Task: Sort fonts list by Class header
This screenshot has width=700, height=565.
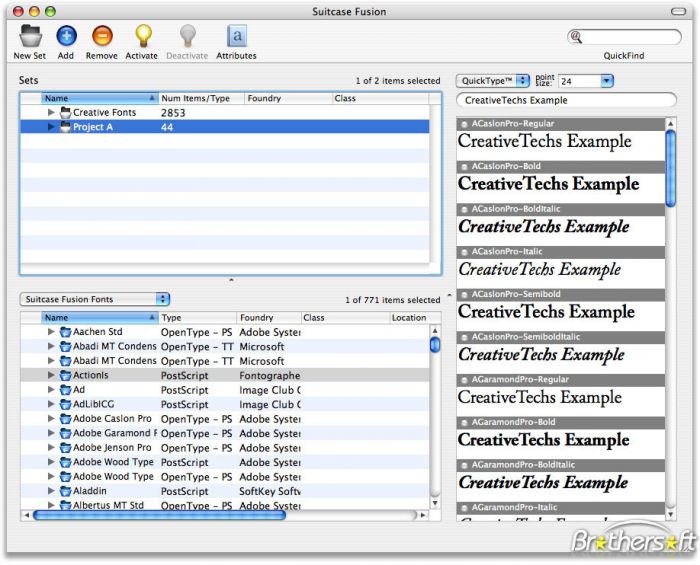Action: pos(345,318)
